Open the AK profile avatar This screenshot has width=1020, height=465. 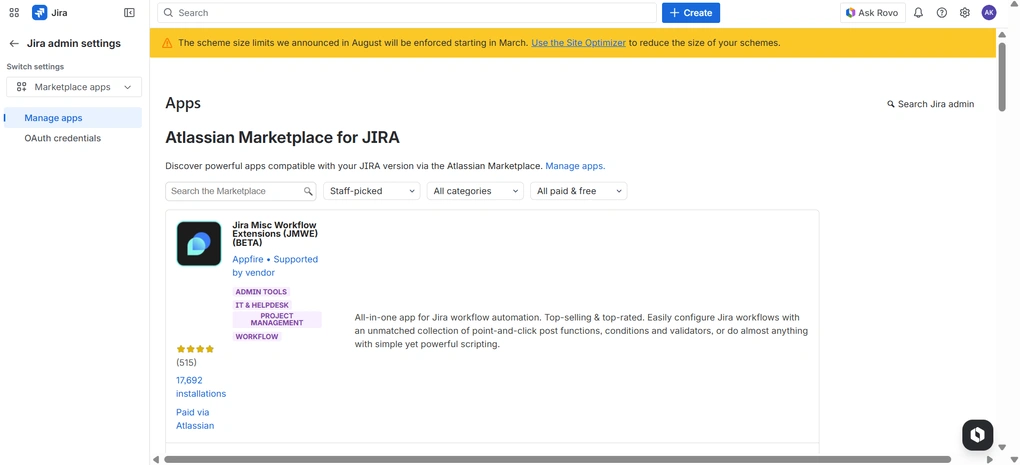pyautogui.click(x=989, y=12)
